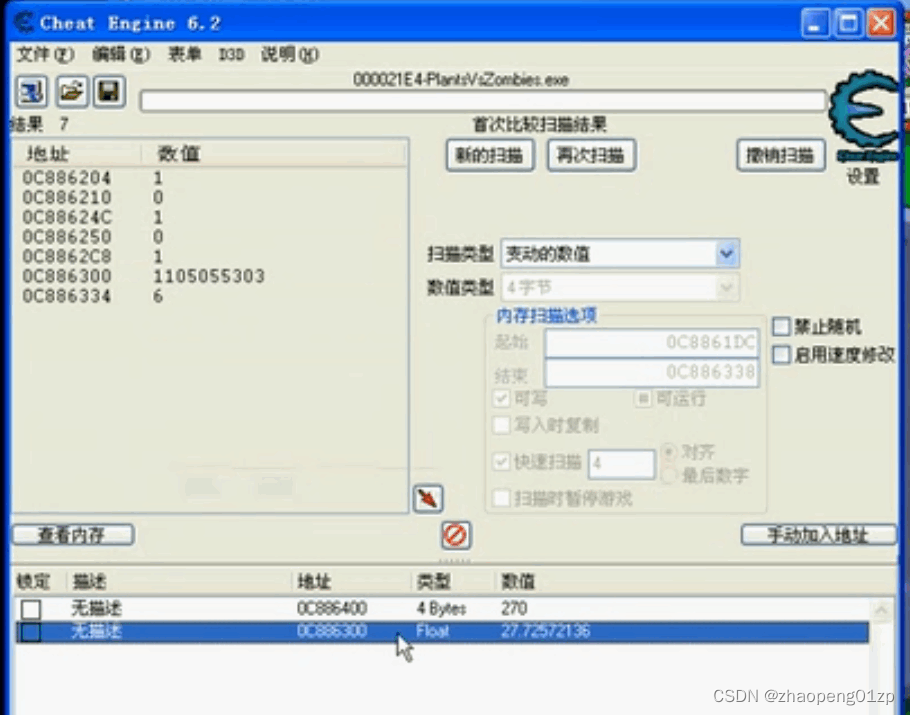Select the process list icon
The height and width of the screenshot is (715, 910).
click(31, 92)
